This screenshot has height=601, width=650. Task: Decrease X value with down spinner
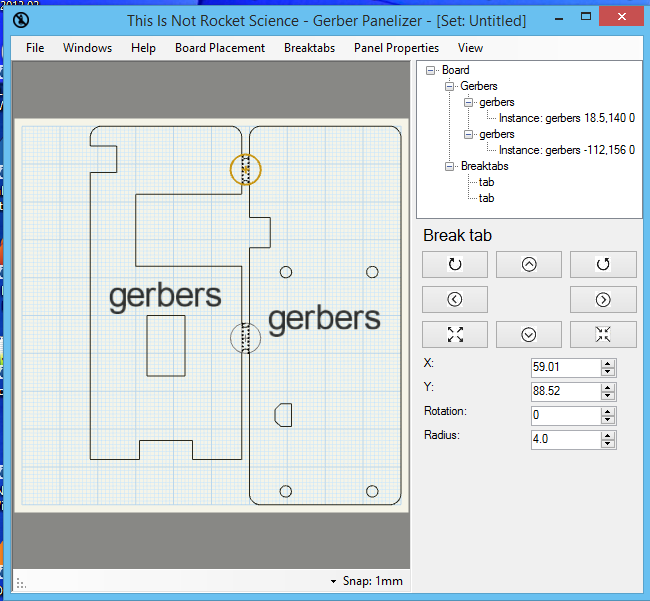pos(608,371)
